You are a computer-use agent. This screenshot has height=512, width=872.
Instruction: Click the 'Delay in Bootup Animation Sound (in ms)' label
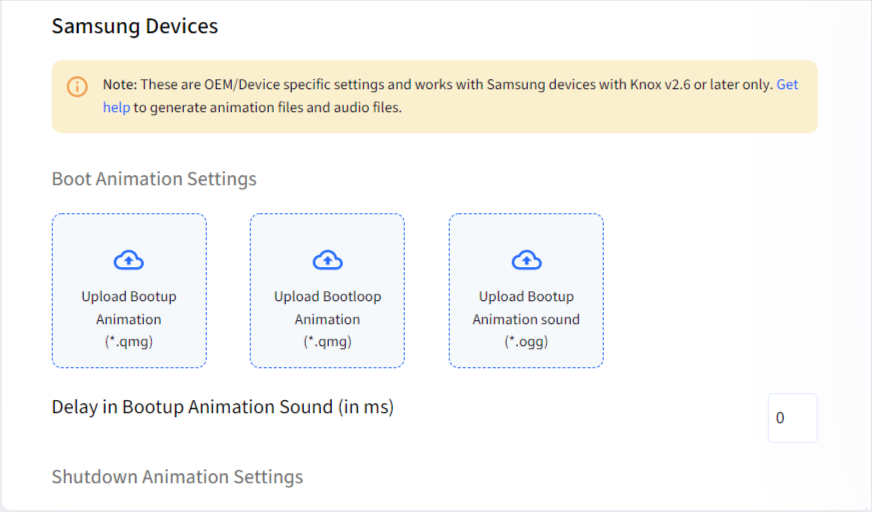[x=223, y=407]
